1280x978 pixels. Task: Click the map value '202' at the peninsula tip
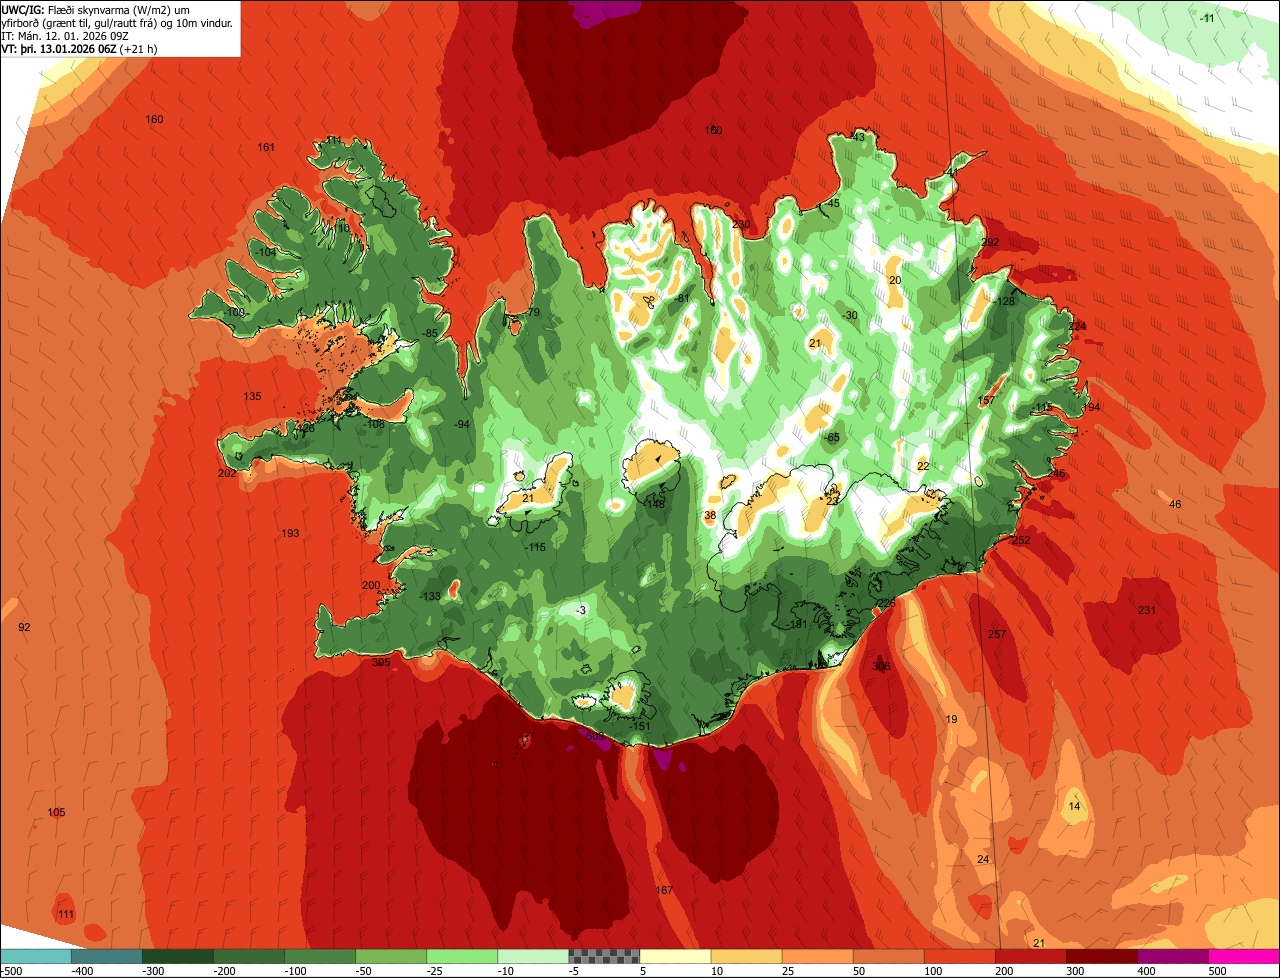tap(227, 473)
